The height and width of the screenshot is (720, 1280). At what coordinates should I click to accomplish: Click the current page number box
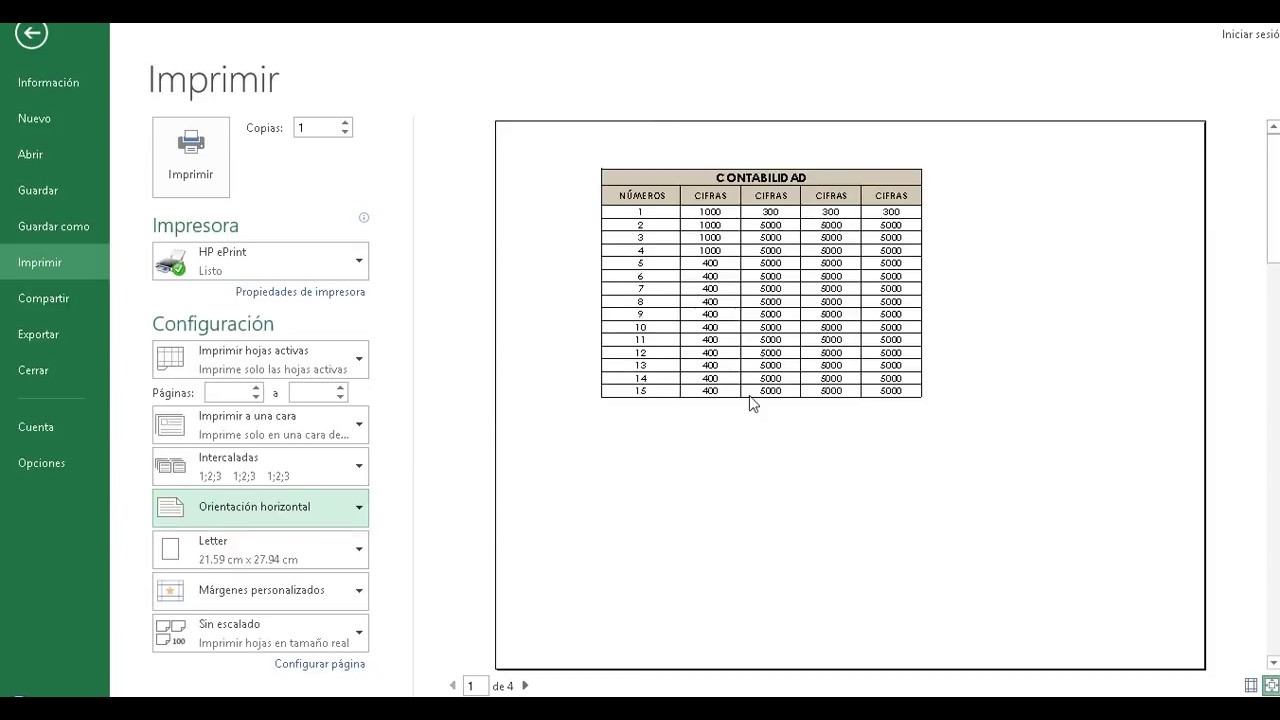click(476, 686)
